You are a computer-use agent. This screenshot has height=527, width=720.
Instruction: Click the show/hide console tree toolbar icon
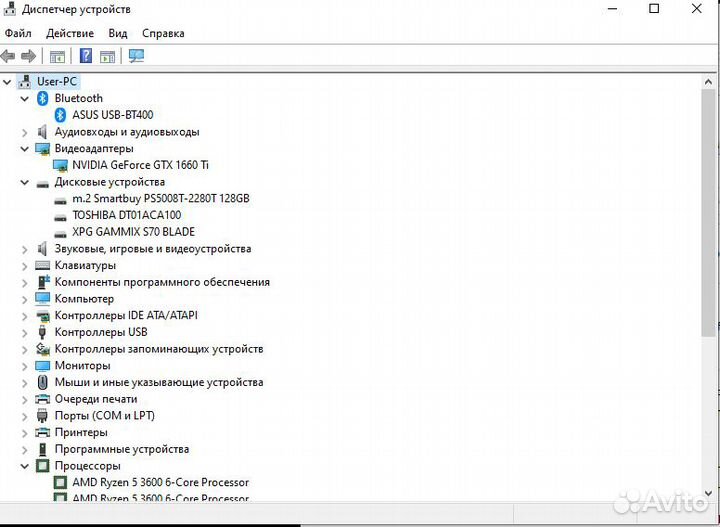[x=58, y=56]
